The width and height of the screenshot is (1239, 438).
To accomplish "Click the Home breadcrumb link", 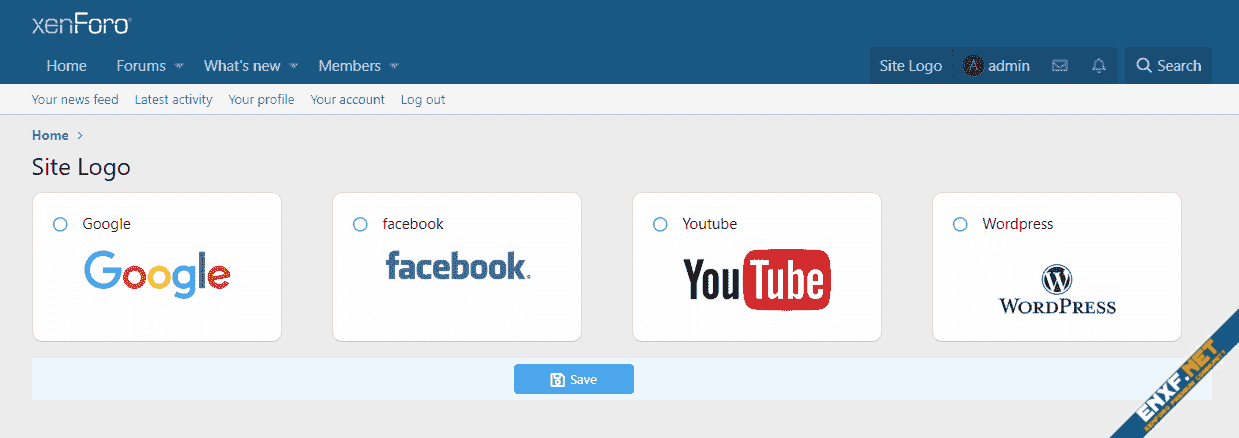I will coord(50,135).
